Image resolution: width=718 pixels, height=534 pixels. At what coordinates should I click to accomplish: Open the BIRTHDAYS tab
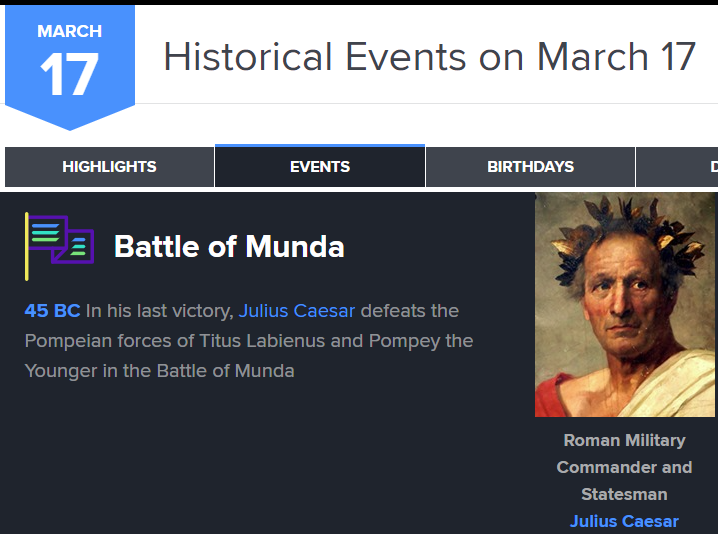point(530,167)
